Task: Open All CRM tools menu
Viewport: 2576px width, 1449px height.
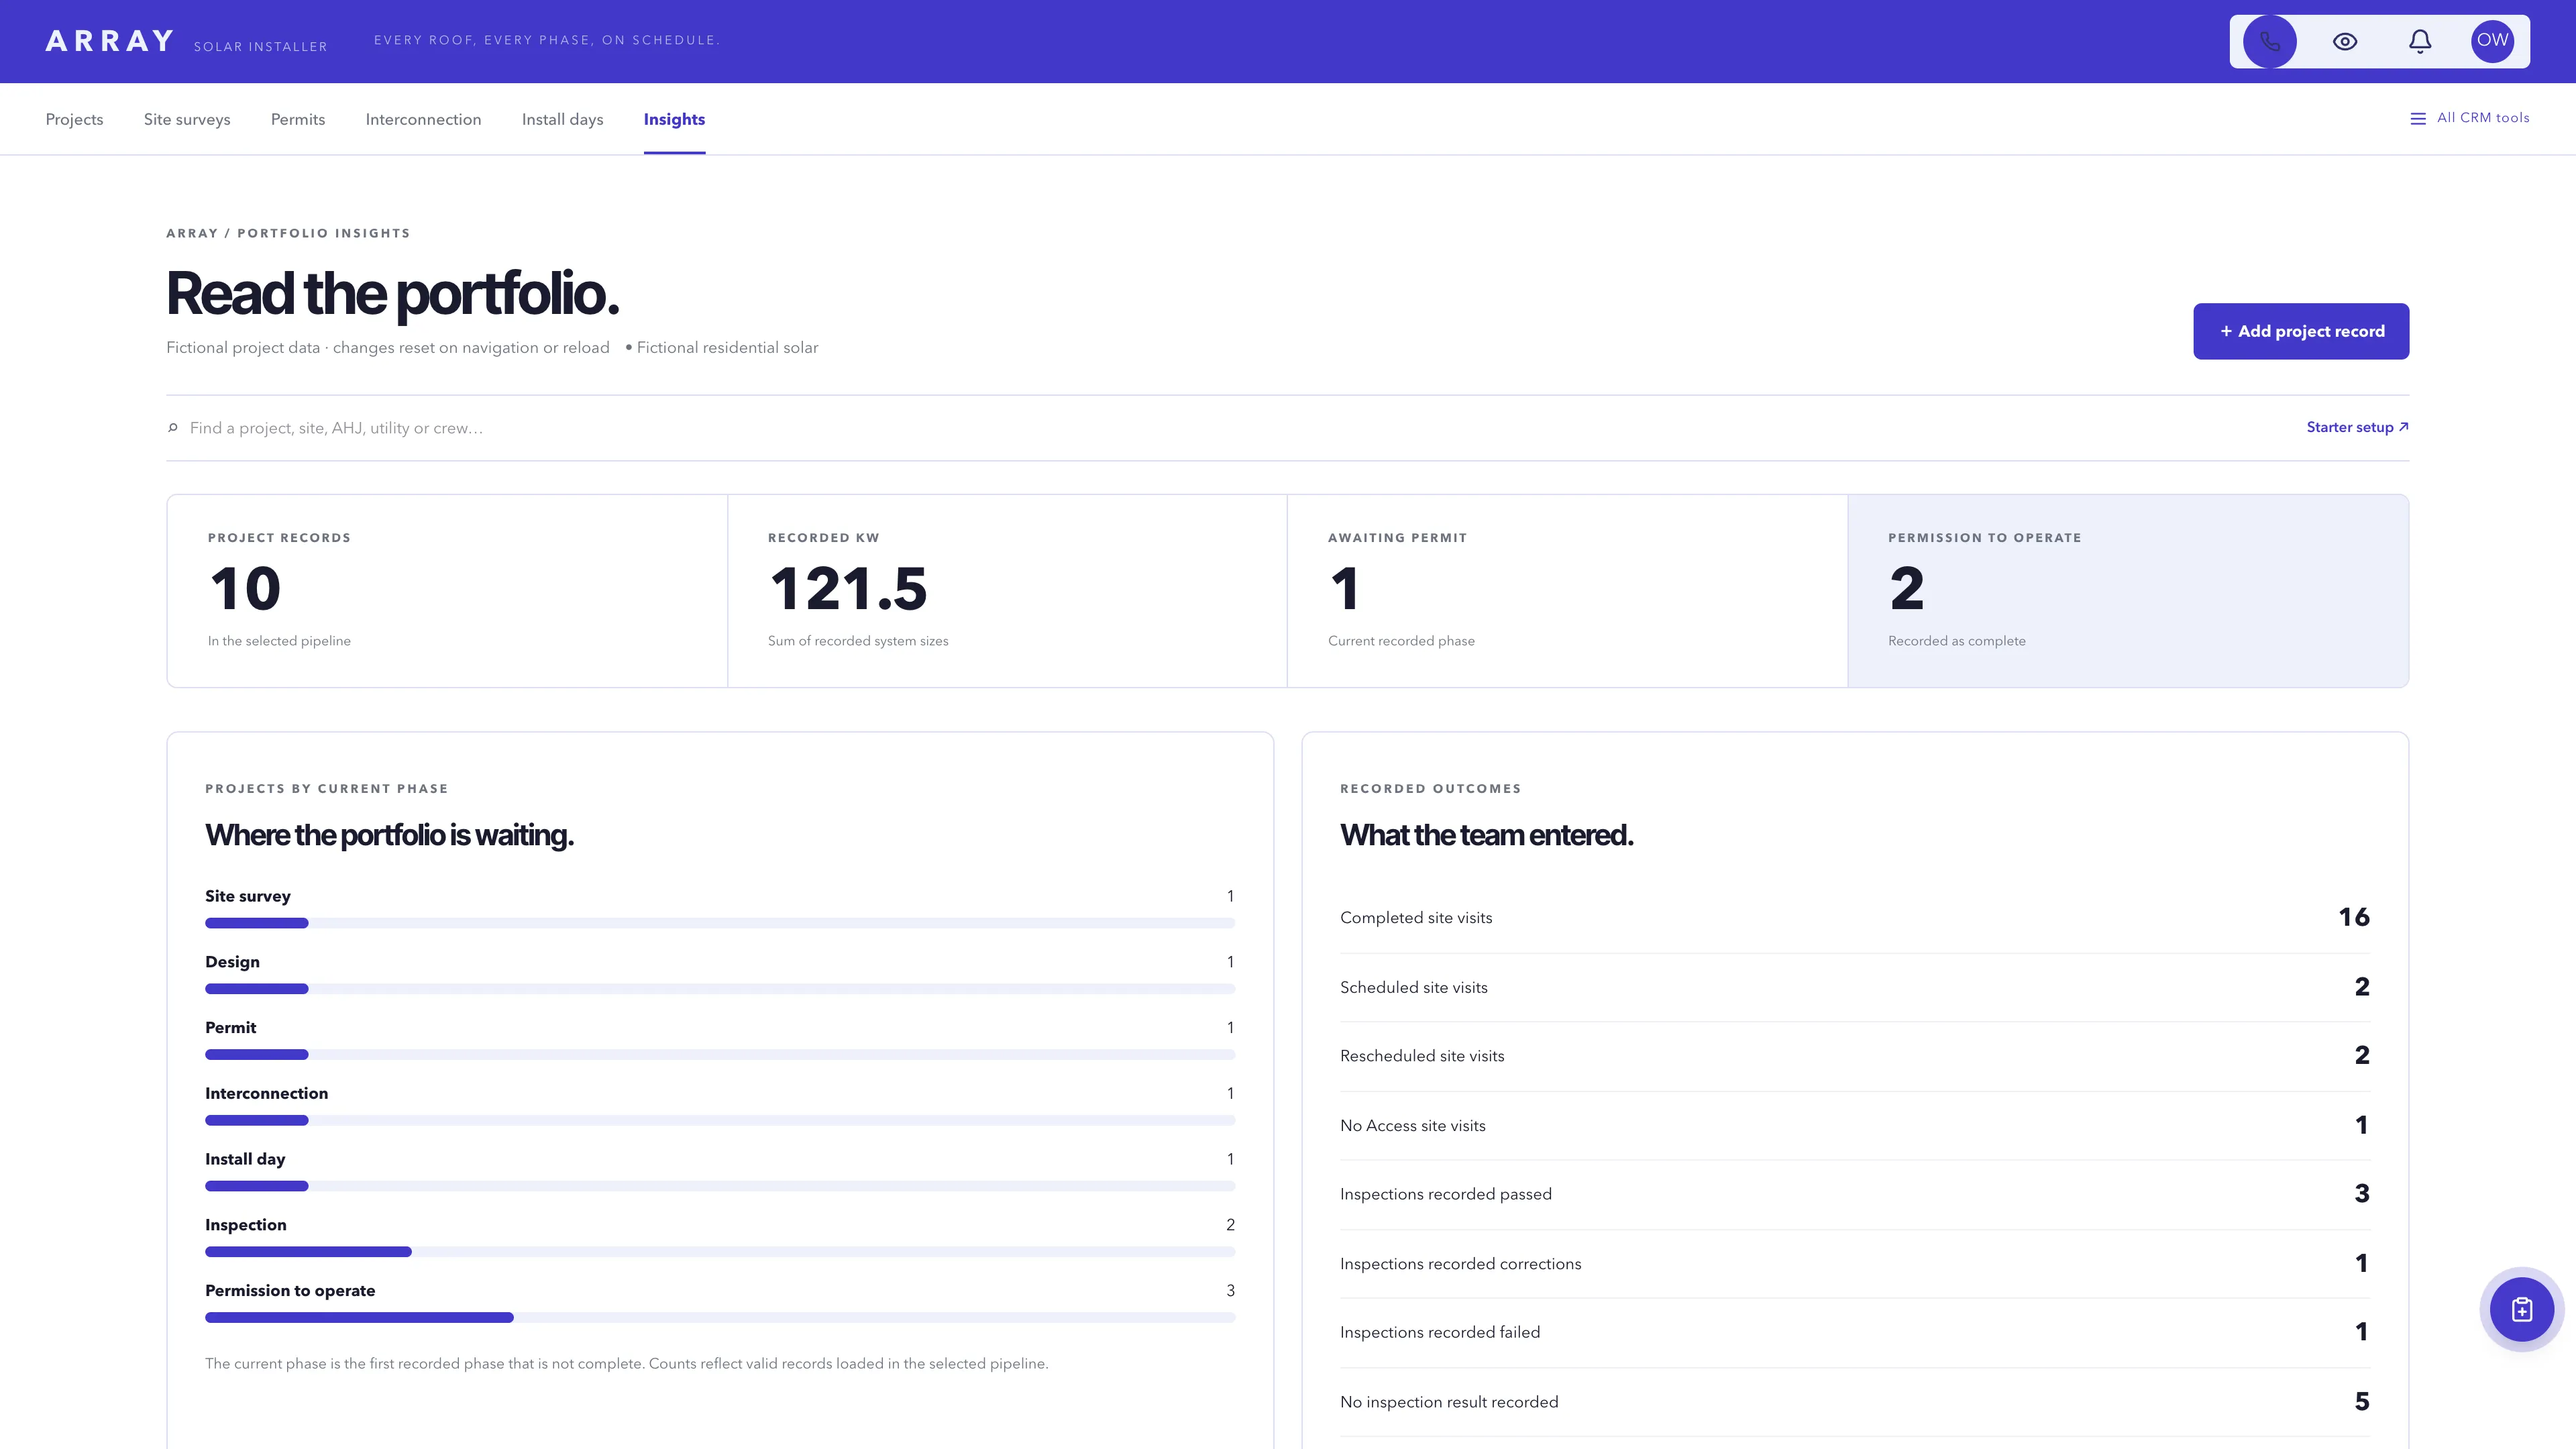Action: coord(2470,118)
